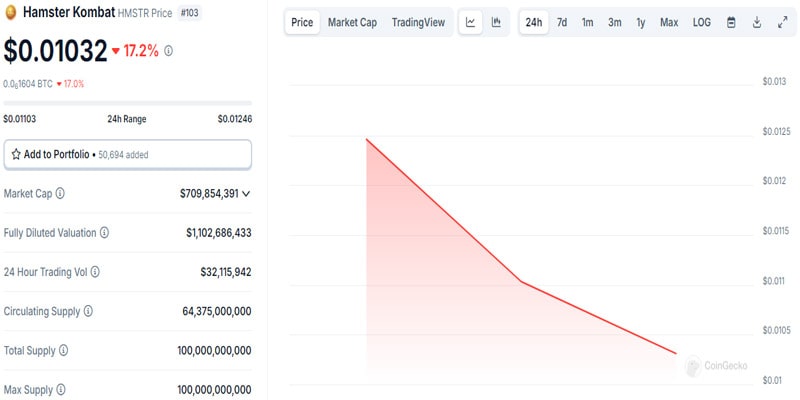Open 24 Hour Trading Vol info icon
Image resolution: width=800 pixels, height=400 pixels.
(x=95, y=272)
